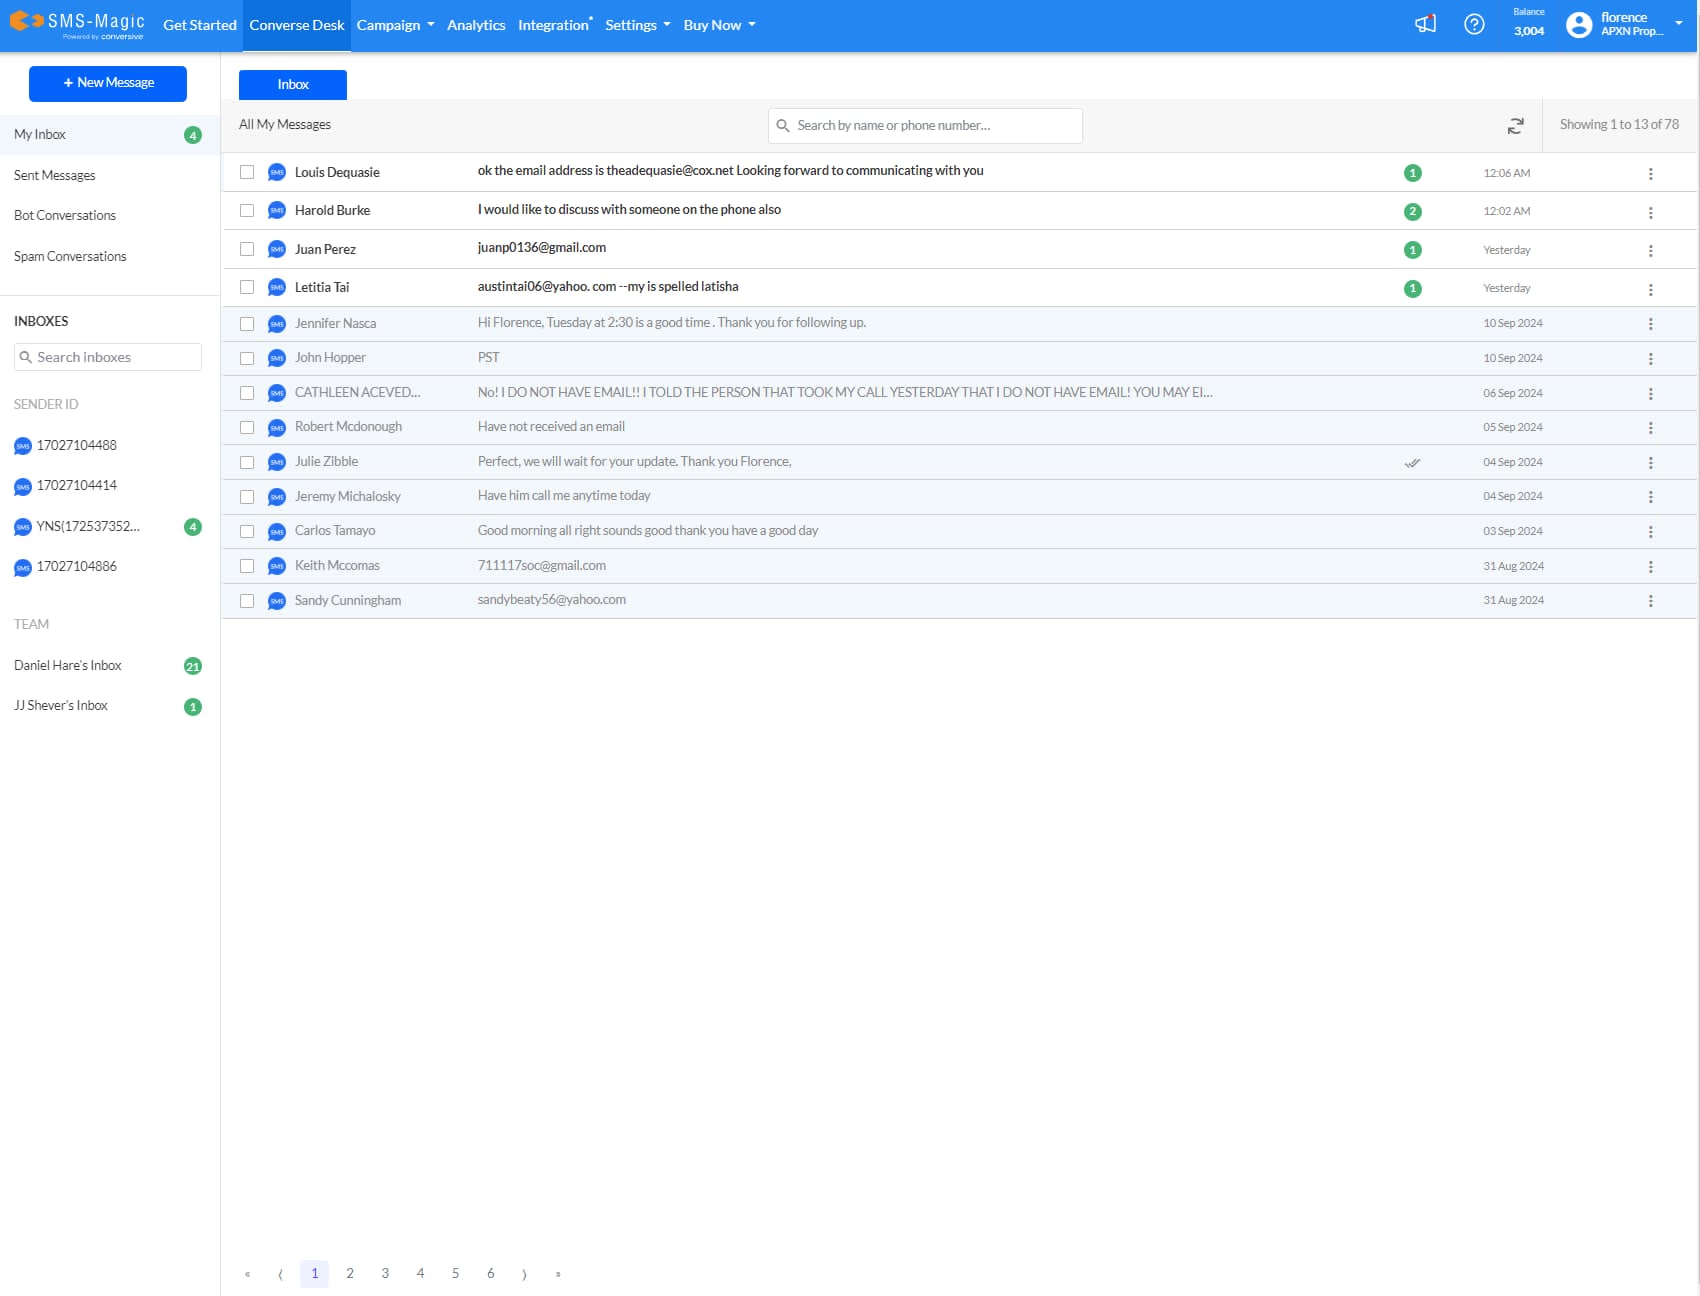Open the three-dot menu for Robert Mcdonough

click(x=1650, y=428)
